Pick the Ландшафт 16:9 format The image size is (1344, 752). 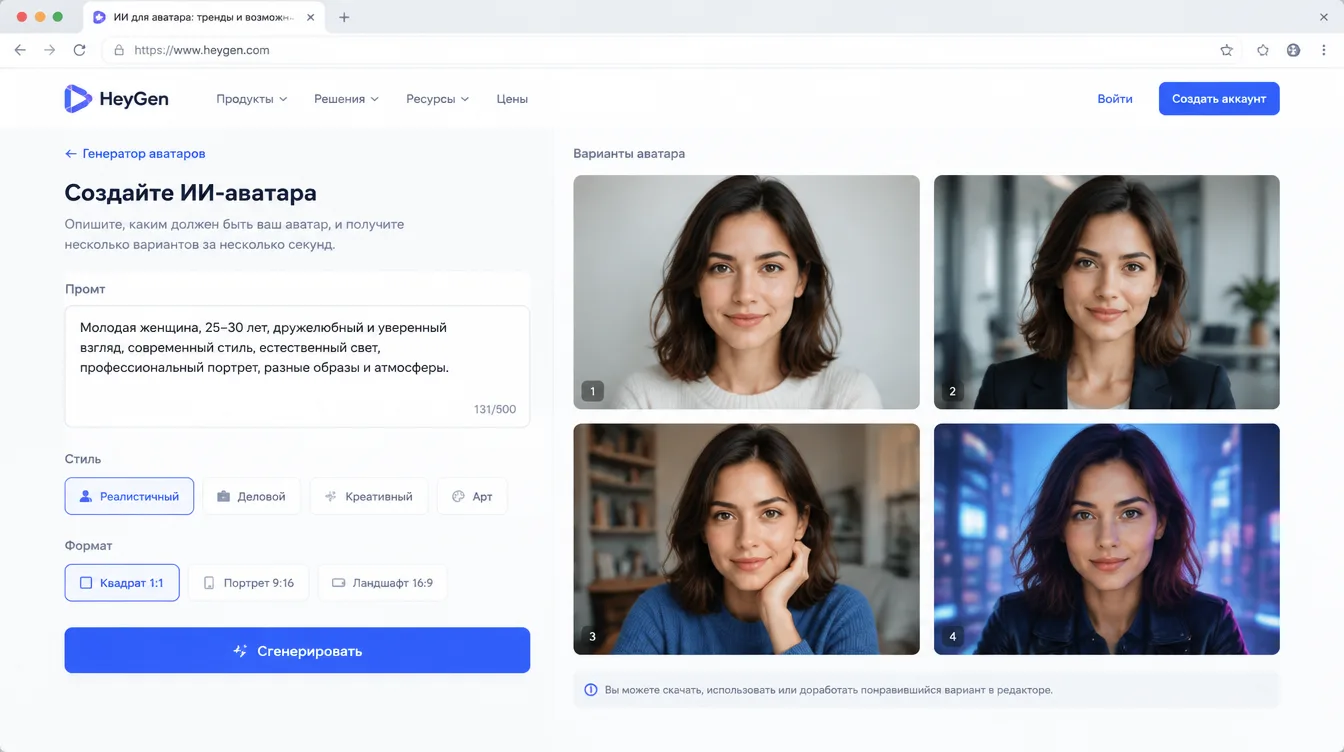(382, 583)
